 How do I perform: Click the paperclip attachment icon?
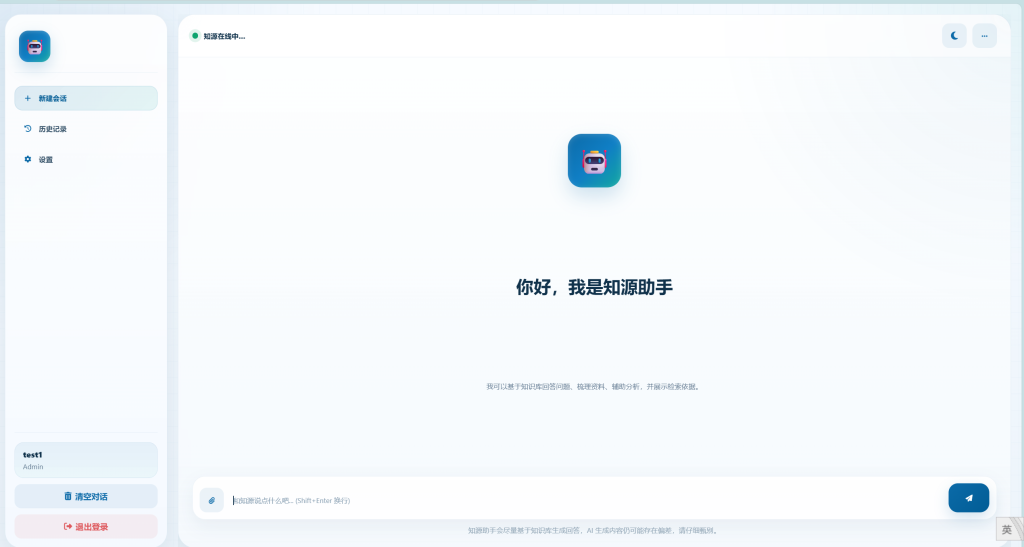click(x=212, y=500)
